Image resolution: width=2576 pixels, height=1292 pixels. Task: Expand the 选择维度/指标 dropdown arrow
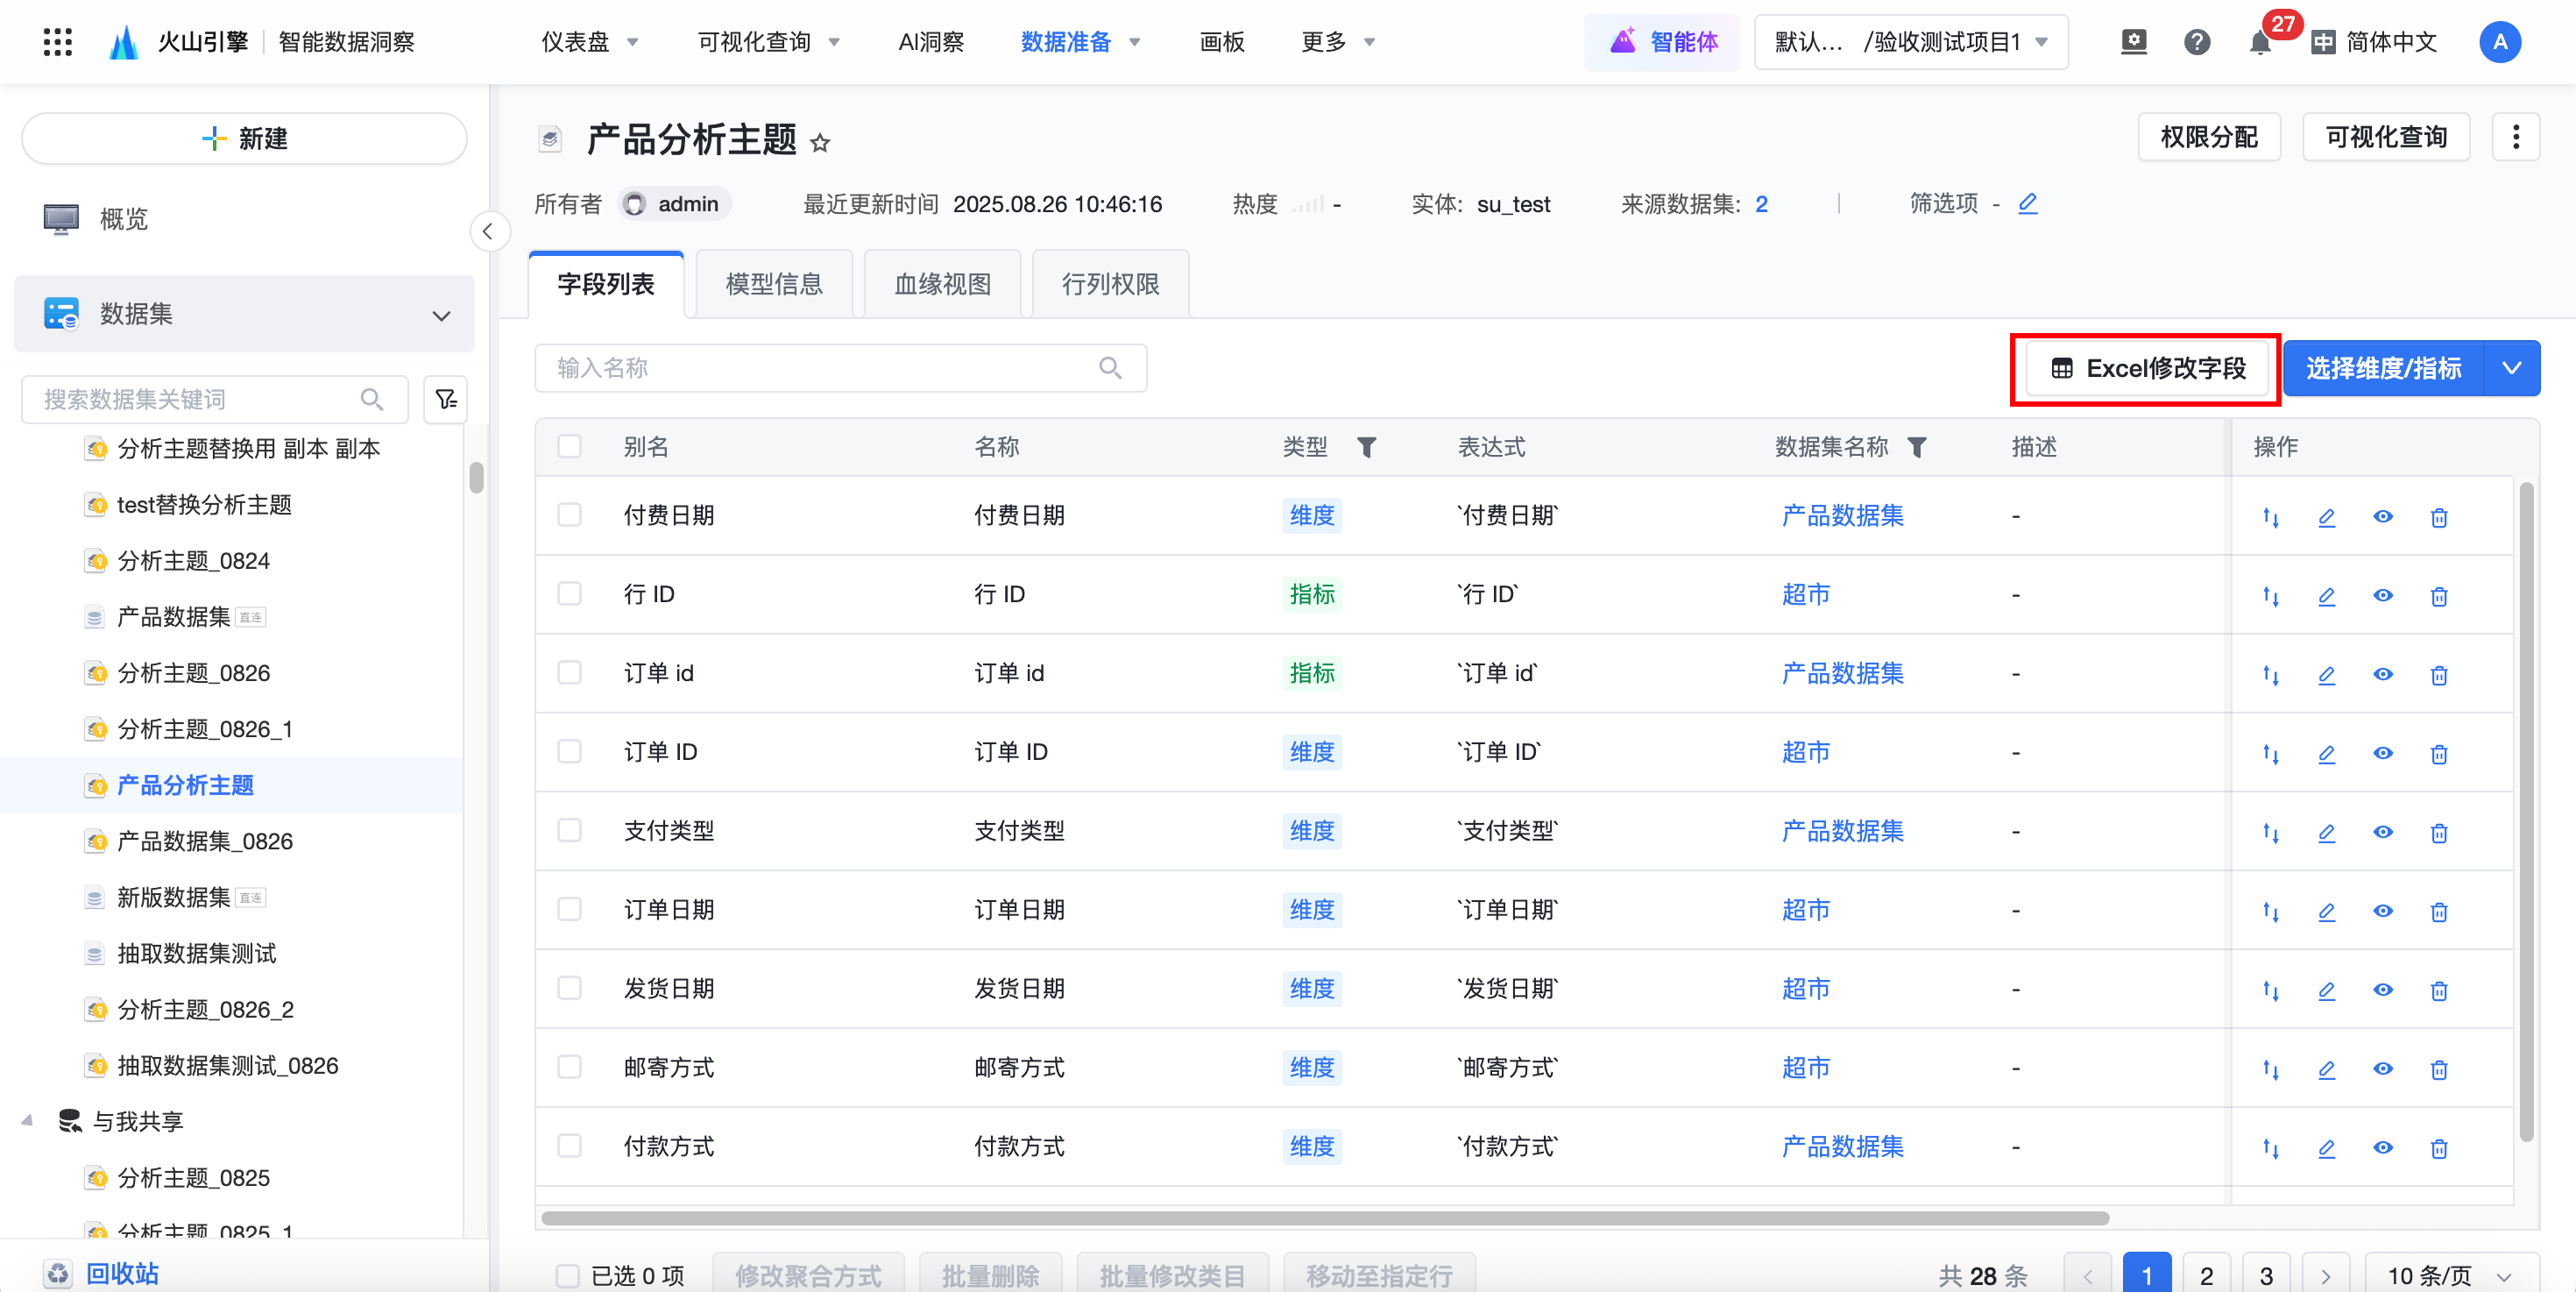click(2512, 368)
